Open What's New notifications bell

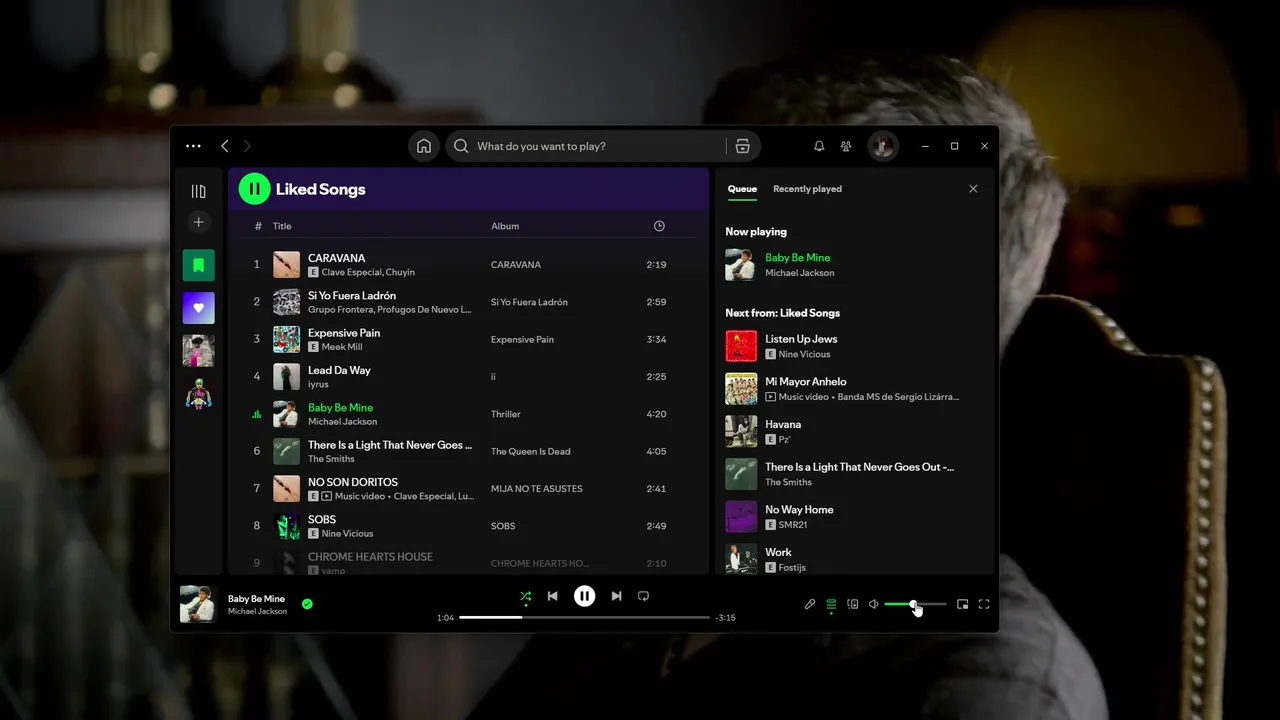[x=819, y=146]
